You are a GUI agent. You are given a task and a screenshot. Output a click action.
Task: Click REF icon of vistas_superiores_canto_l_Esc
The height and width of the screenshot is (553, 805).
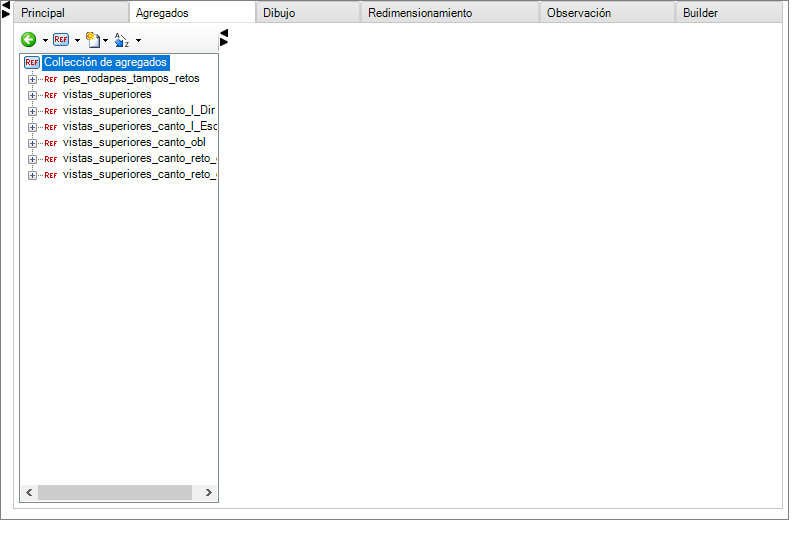[50, 127]
